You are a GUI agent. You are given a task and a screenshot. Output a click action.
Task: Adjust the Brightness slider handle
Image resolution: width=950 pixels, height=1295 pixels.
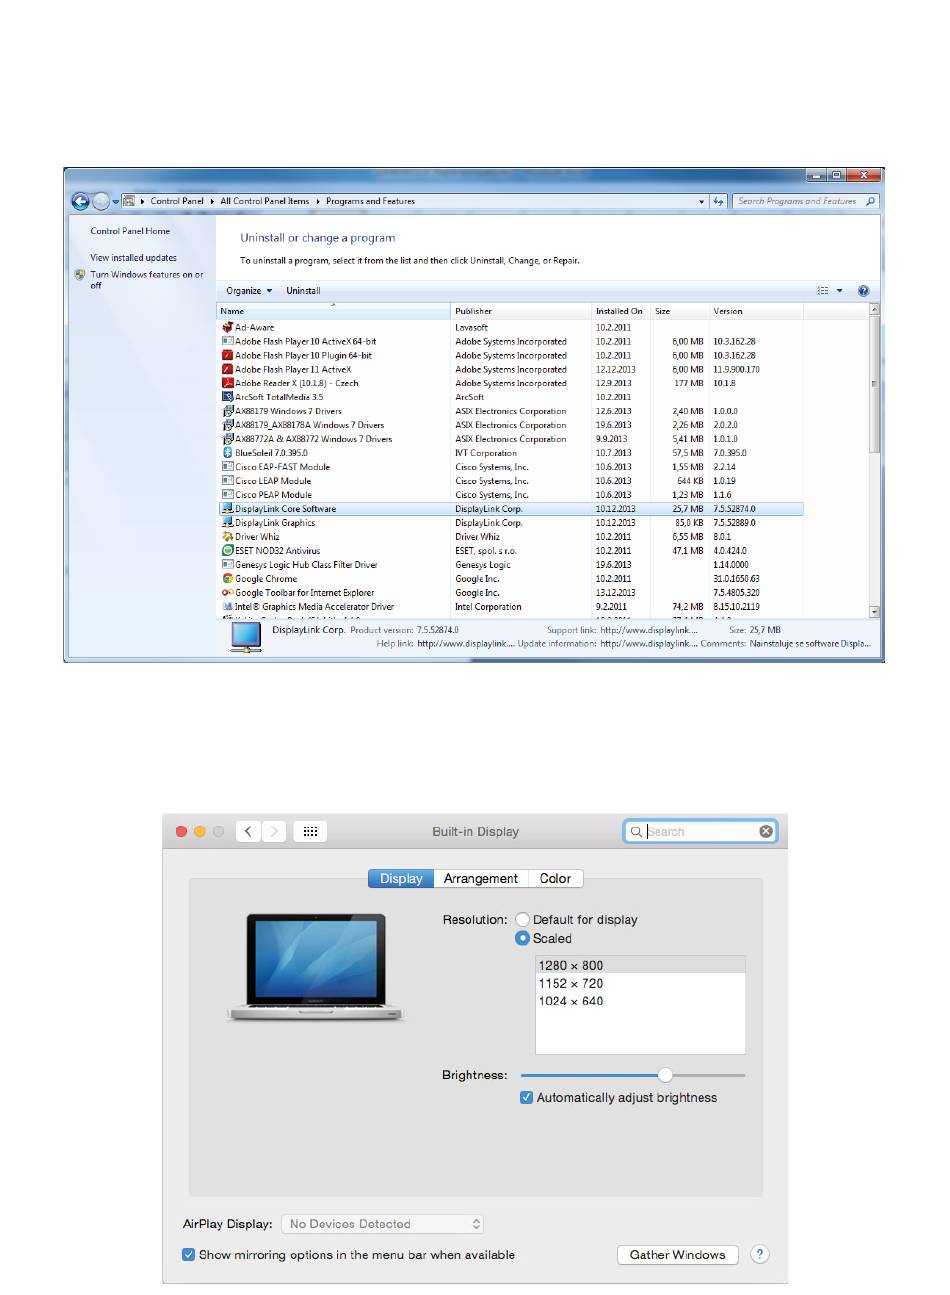click(x=665, y=1075)
